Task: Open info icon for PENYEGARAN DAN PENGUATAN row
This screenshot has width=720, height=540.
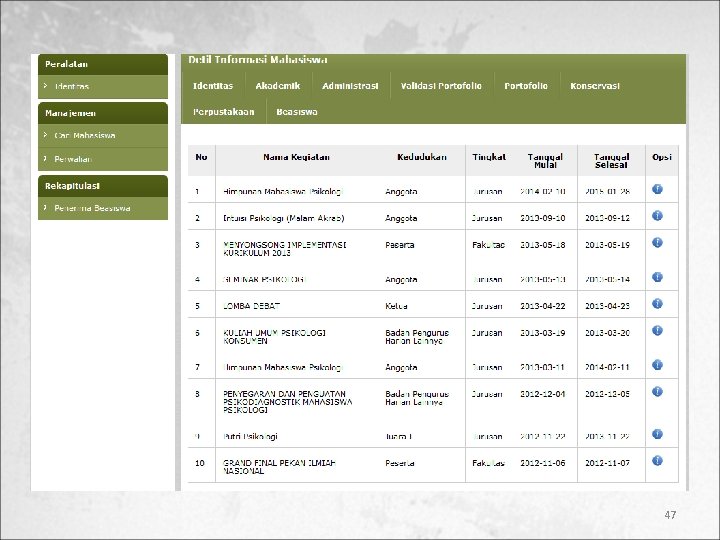Action: click(x=657, y=392)
